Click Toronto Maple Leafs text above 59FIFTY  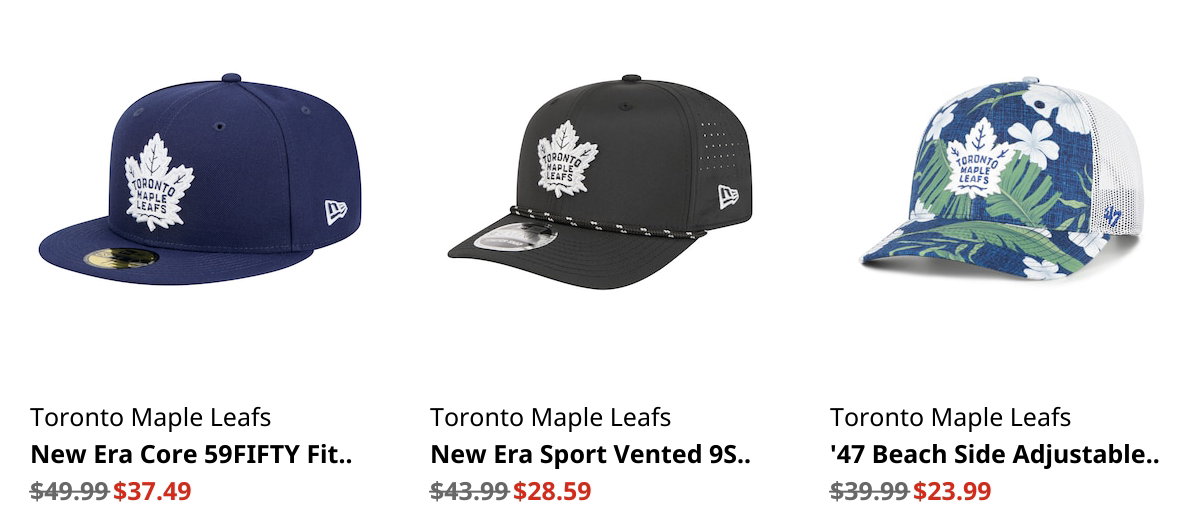[x=151, y=417]
